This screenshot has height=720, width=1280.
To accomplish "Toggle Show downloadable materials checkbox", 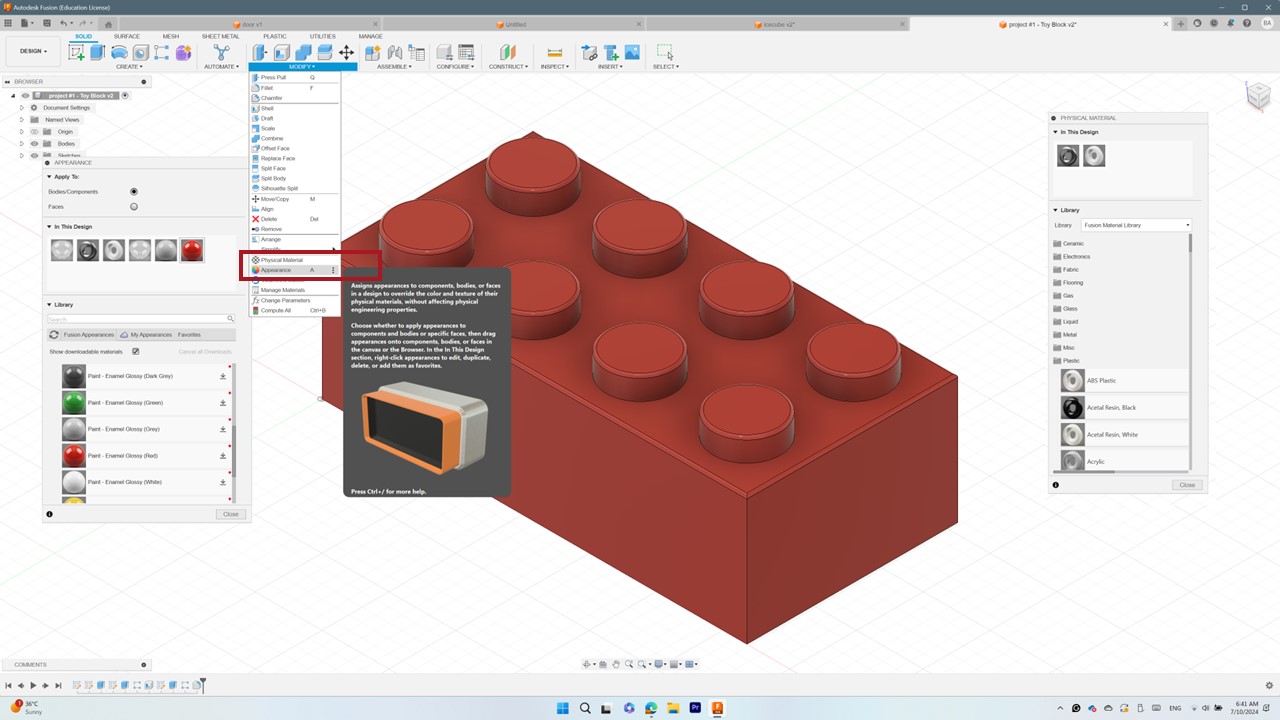I will coord(136,351).
